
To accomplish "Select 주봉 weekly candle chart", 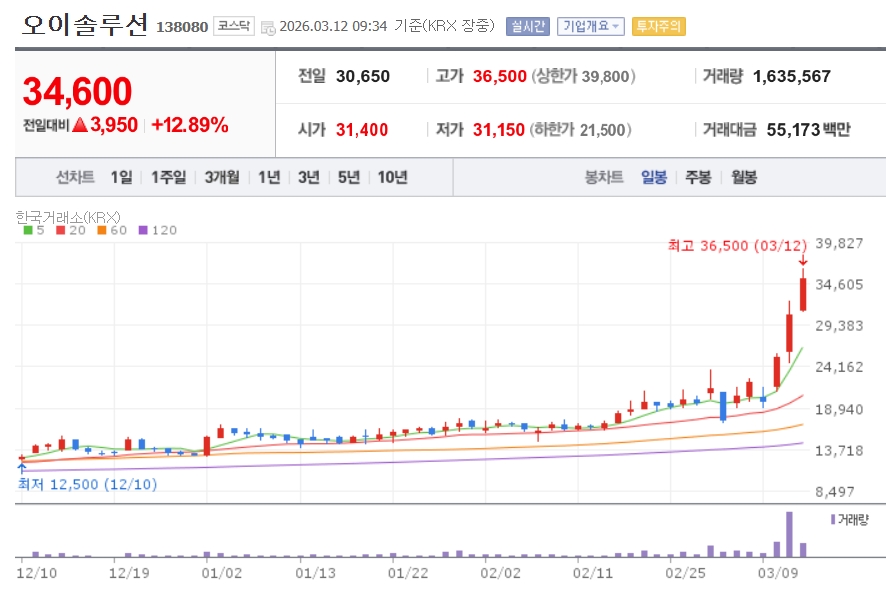I will click(x=698, y=177).
